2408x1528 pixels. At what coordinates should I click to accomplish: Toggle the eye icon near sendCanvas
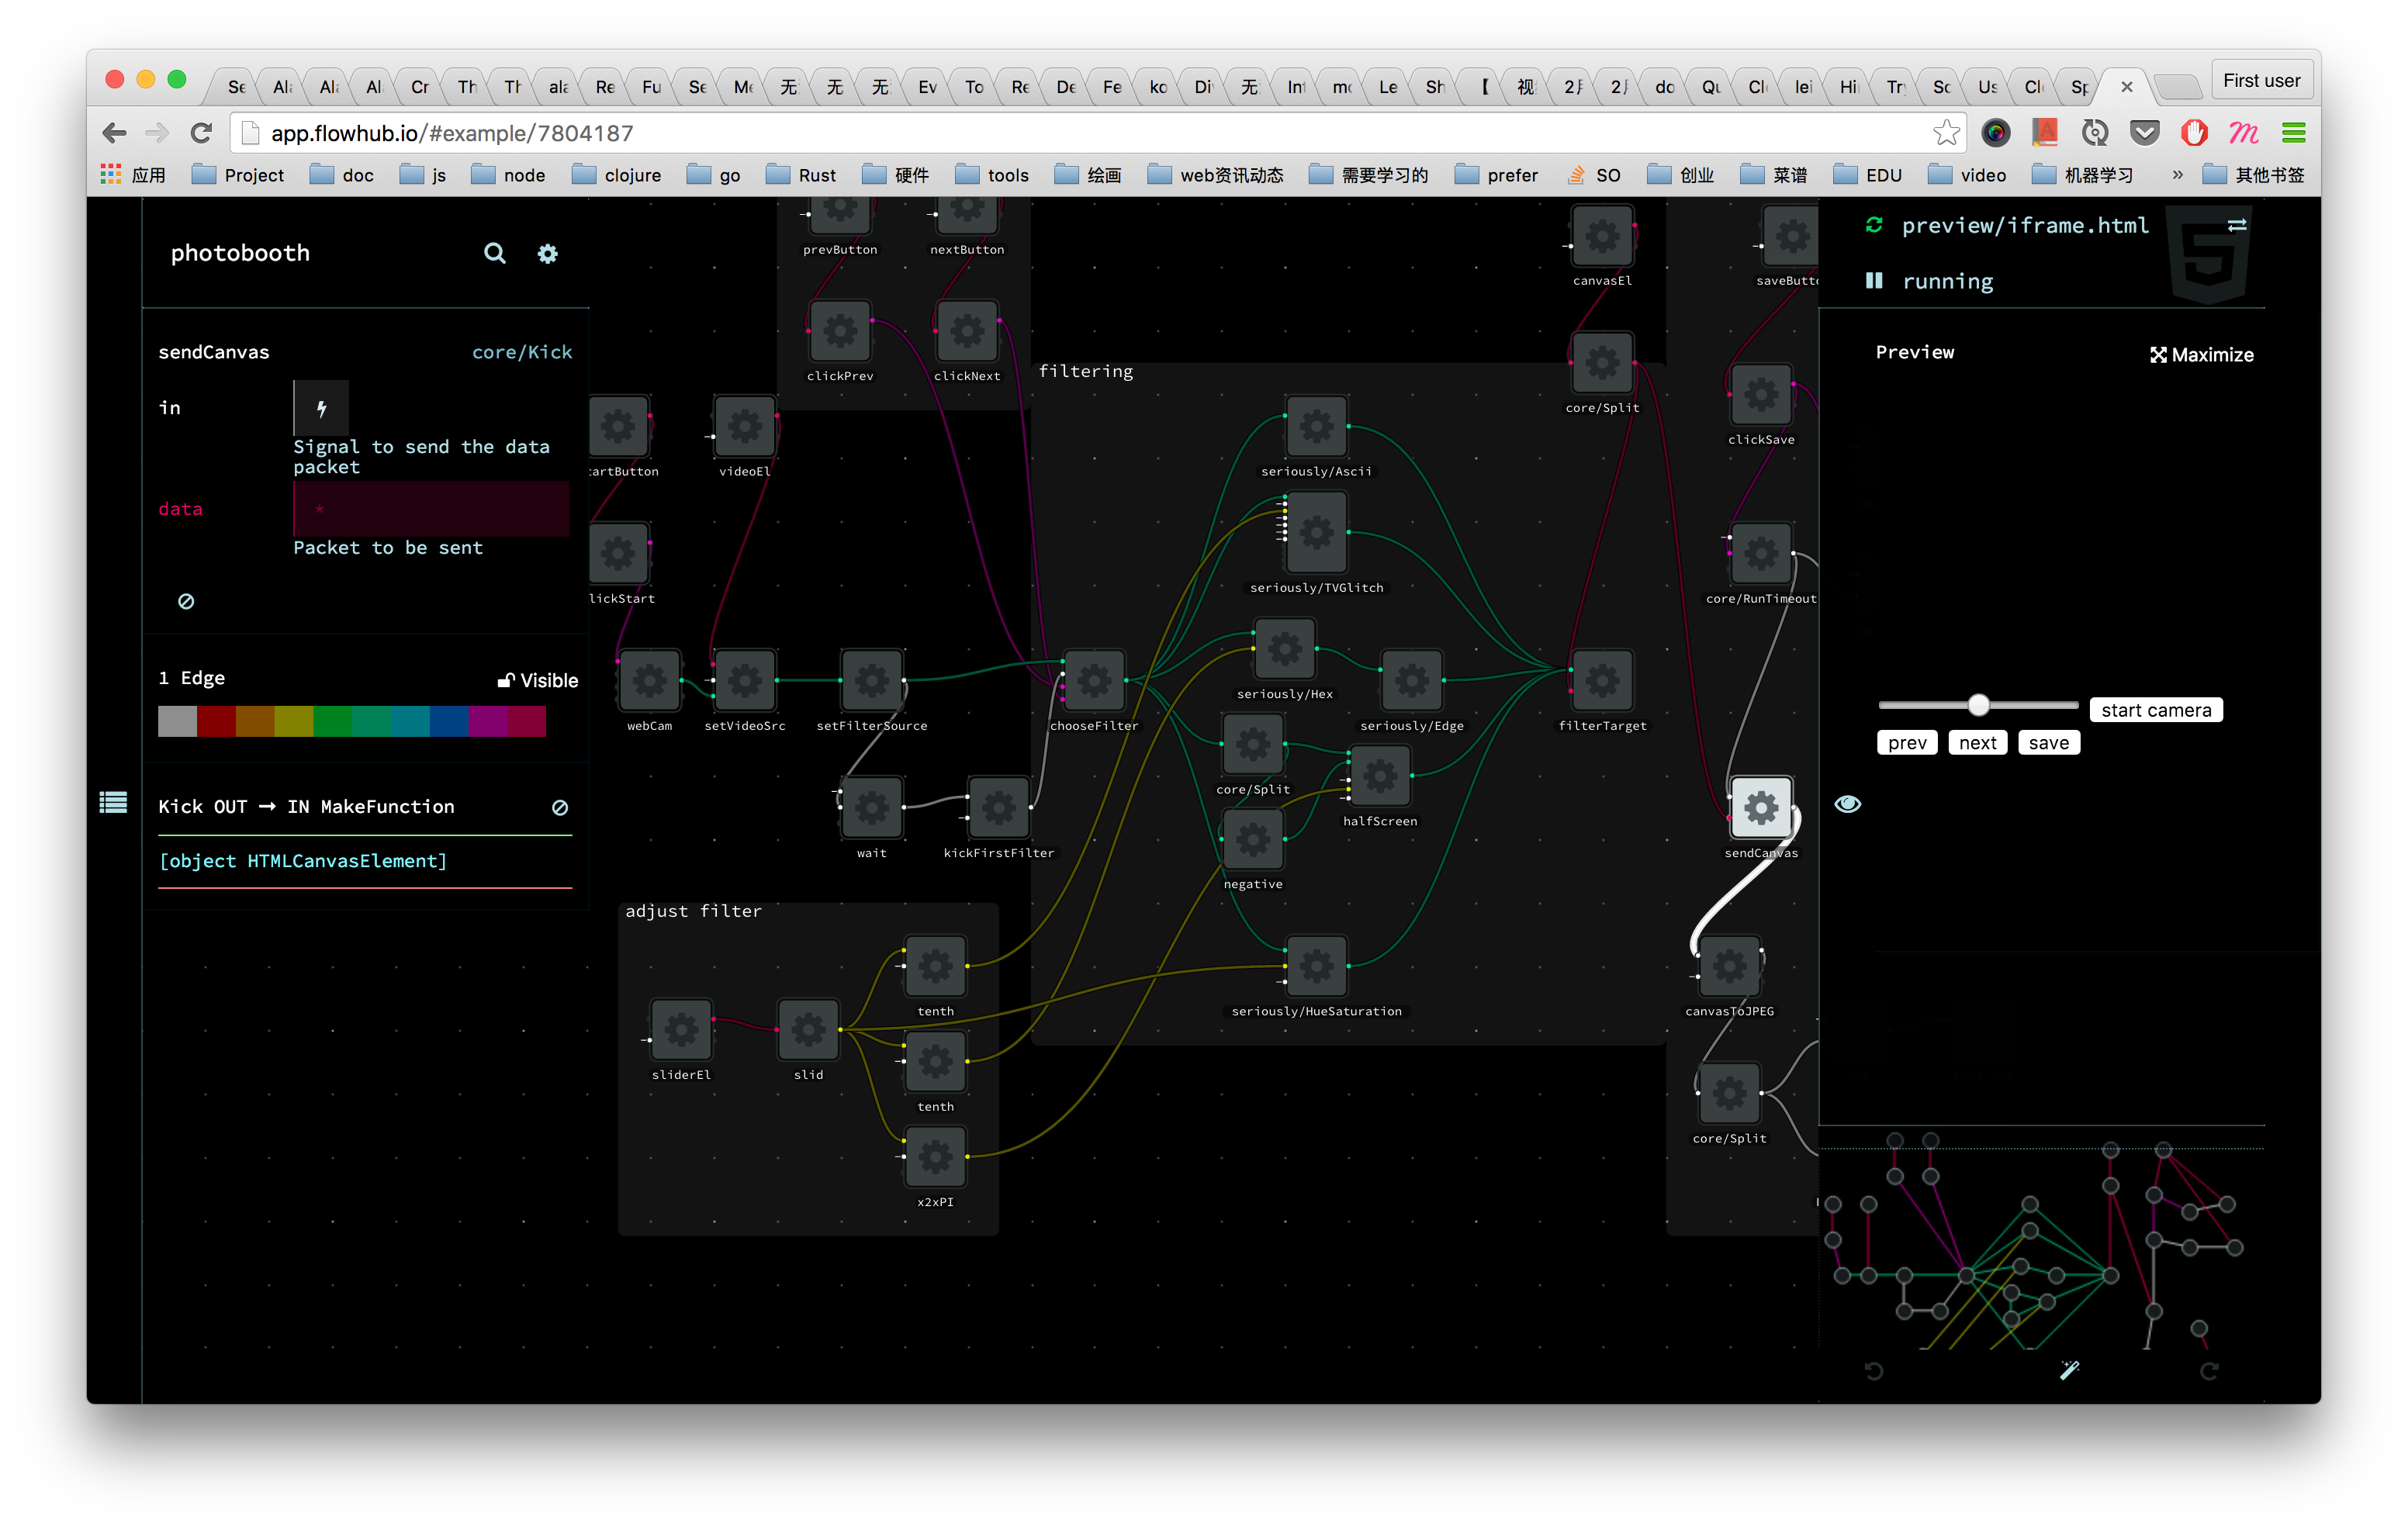click(1847, 804)
